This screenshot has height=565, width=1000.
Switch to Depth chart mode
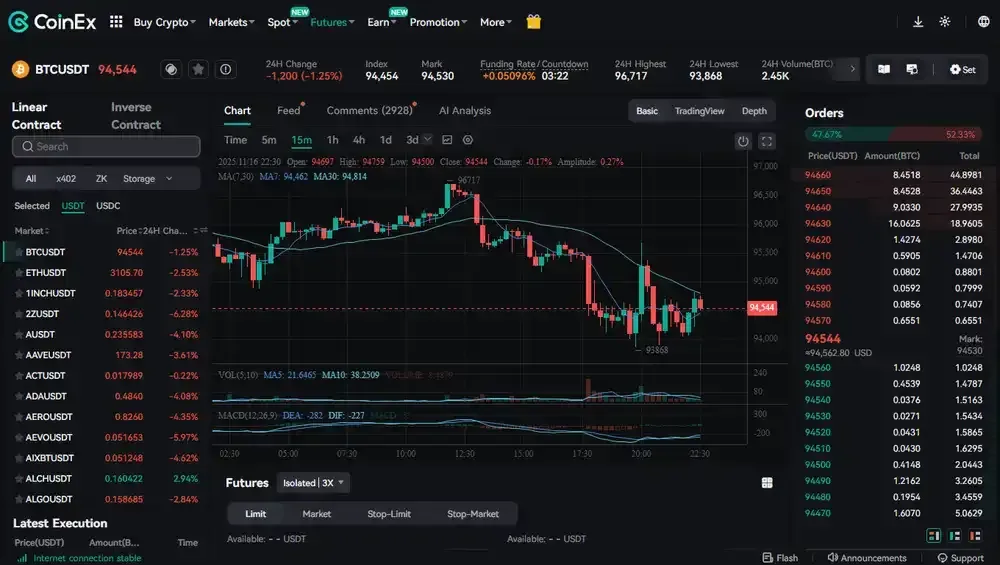pyautogui.click(x=754, y=111)
